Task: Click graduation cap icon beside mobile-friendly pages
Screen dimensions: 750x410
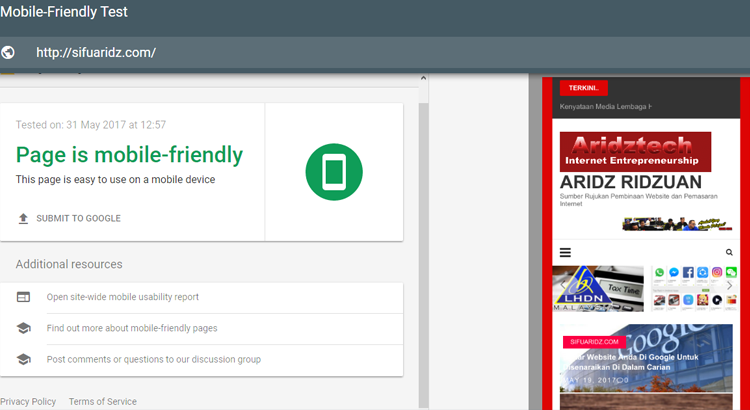Action: [x=23, y=328]
